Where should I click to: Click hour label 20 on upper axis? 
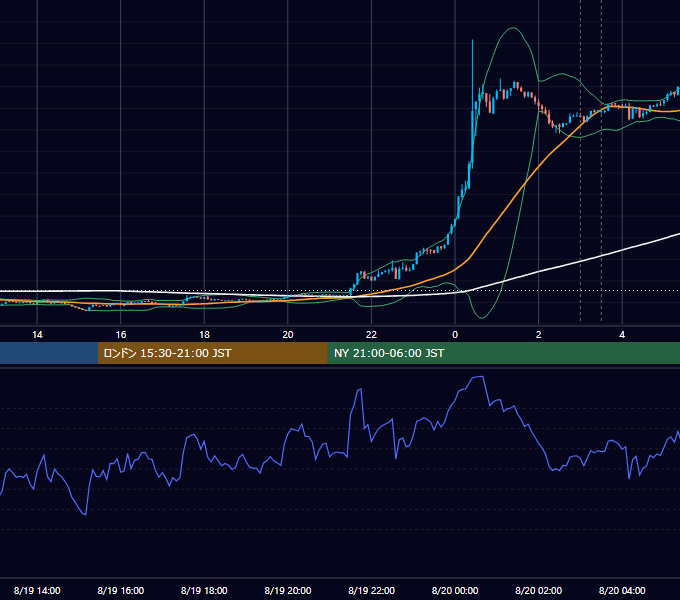[288, 335]
